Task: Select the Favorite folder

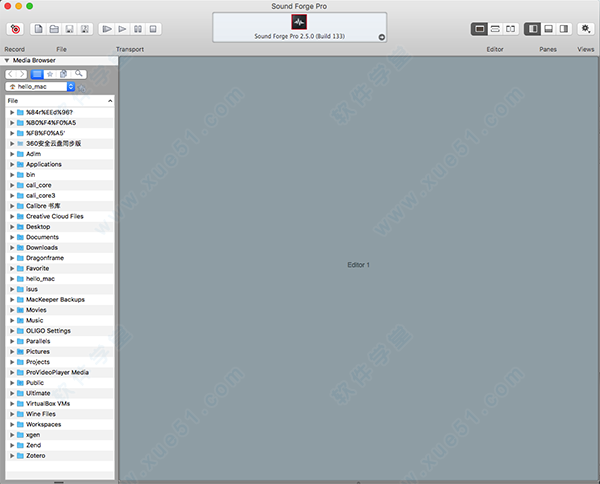Action: 60,268
